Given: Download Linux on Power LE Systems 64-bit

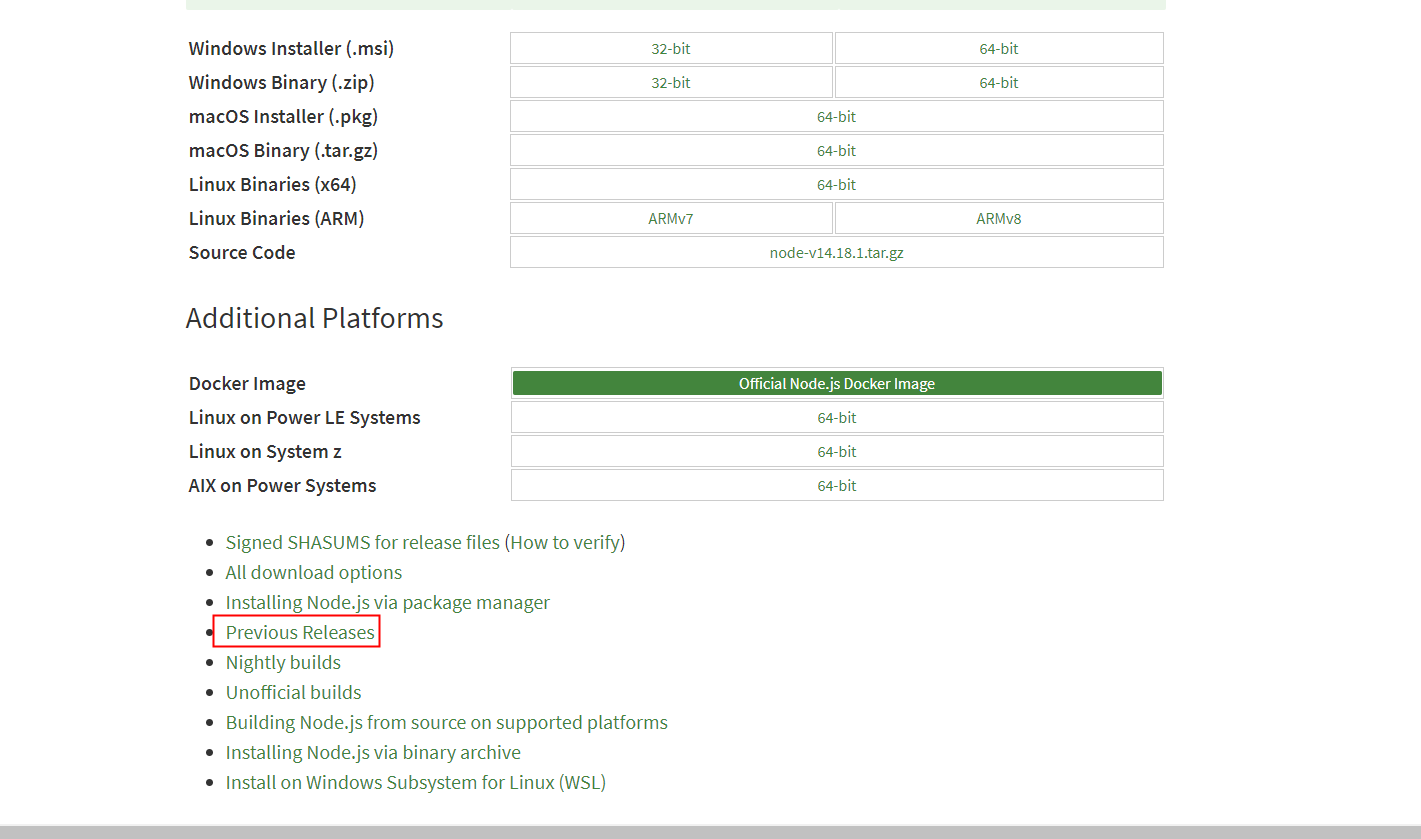Looking at the screenshot, I should tap(837, 417).
